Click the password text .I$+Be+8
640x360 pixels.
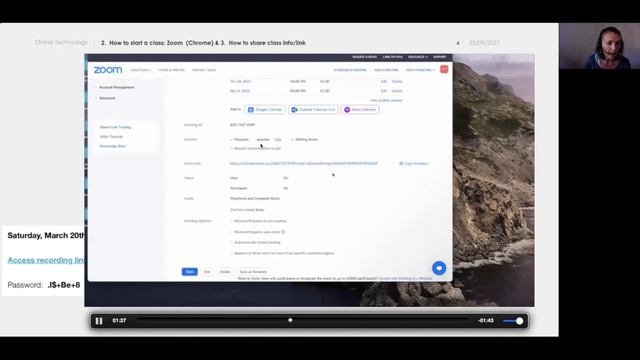tap(64, 285)
